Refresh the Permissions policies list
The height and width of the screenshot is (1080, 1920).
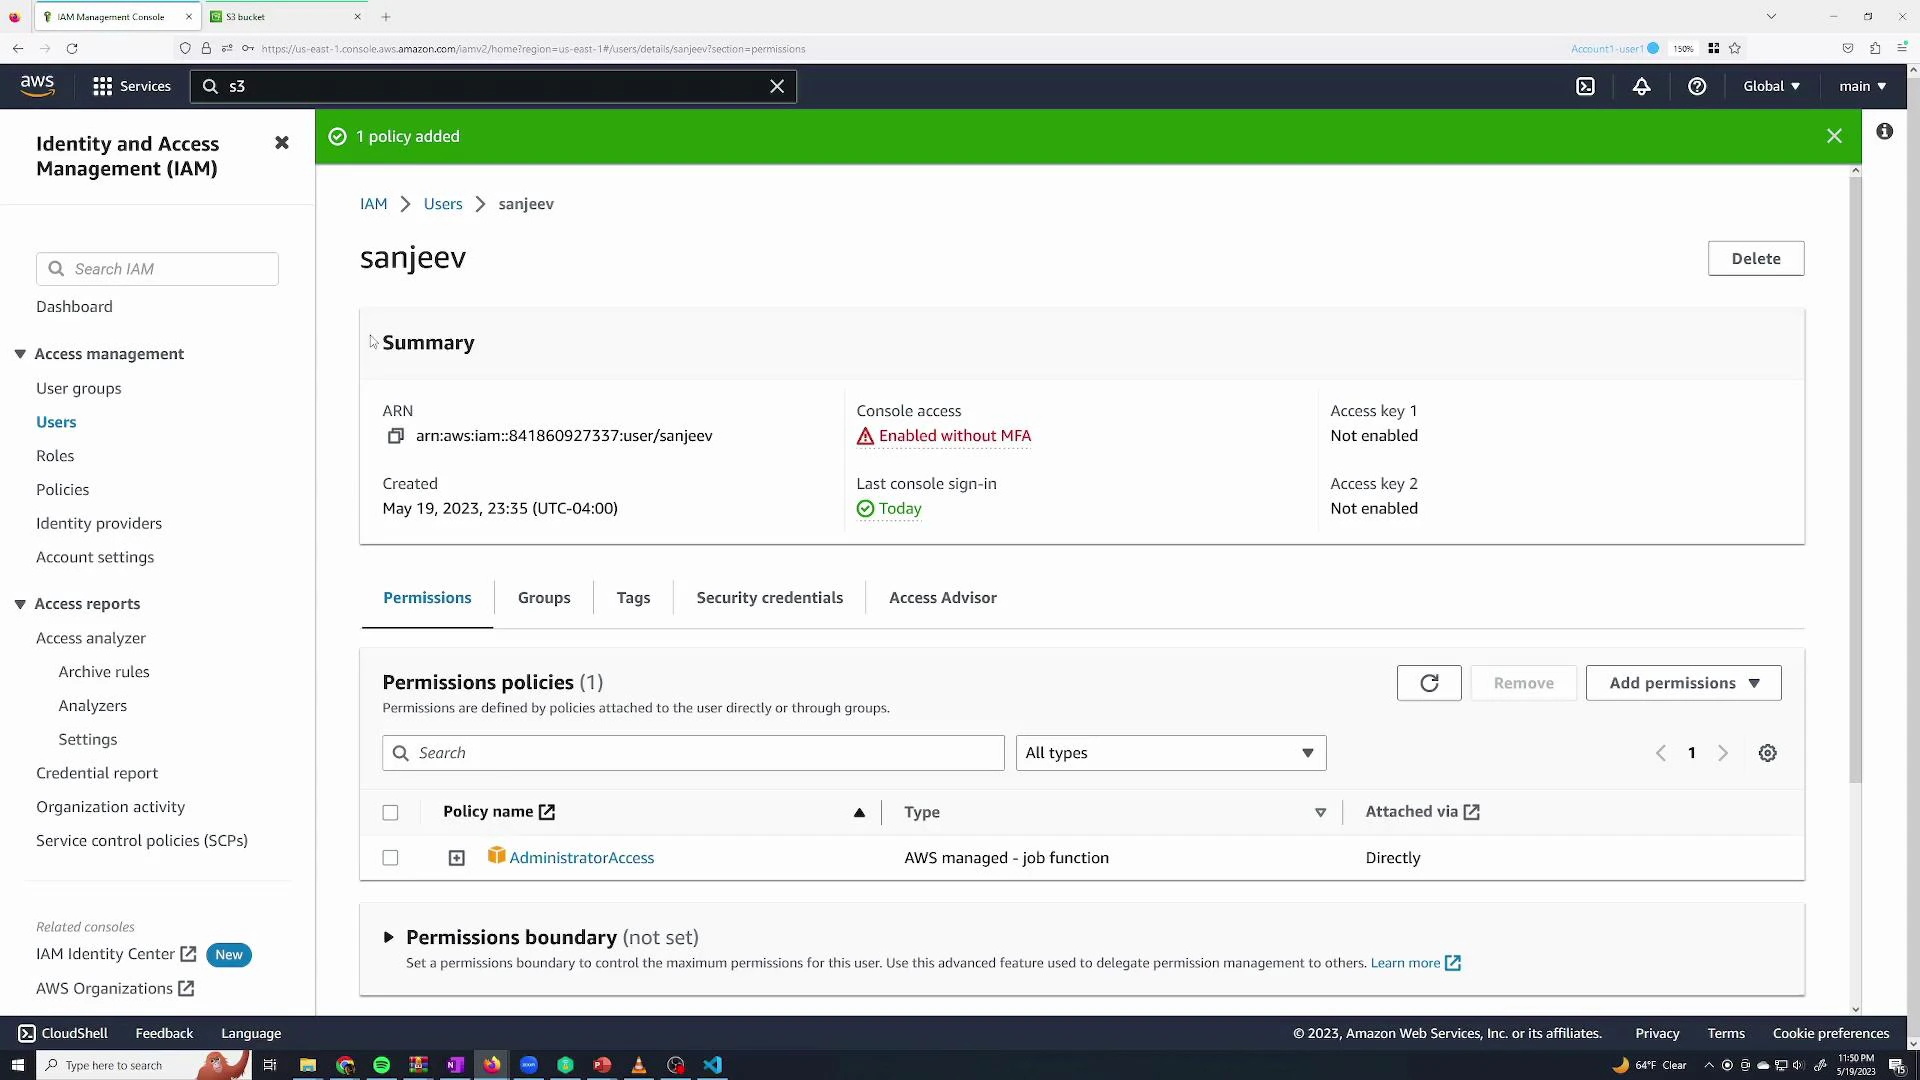click(x=1429, y=683)
